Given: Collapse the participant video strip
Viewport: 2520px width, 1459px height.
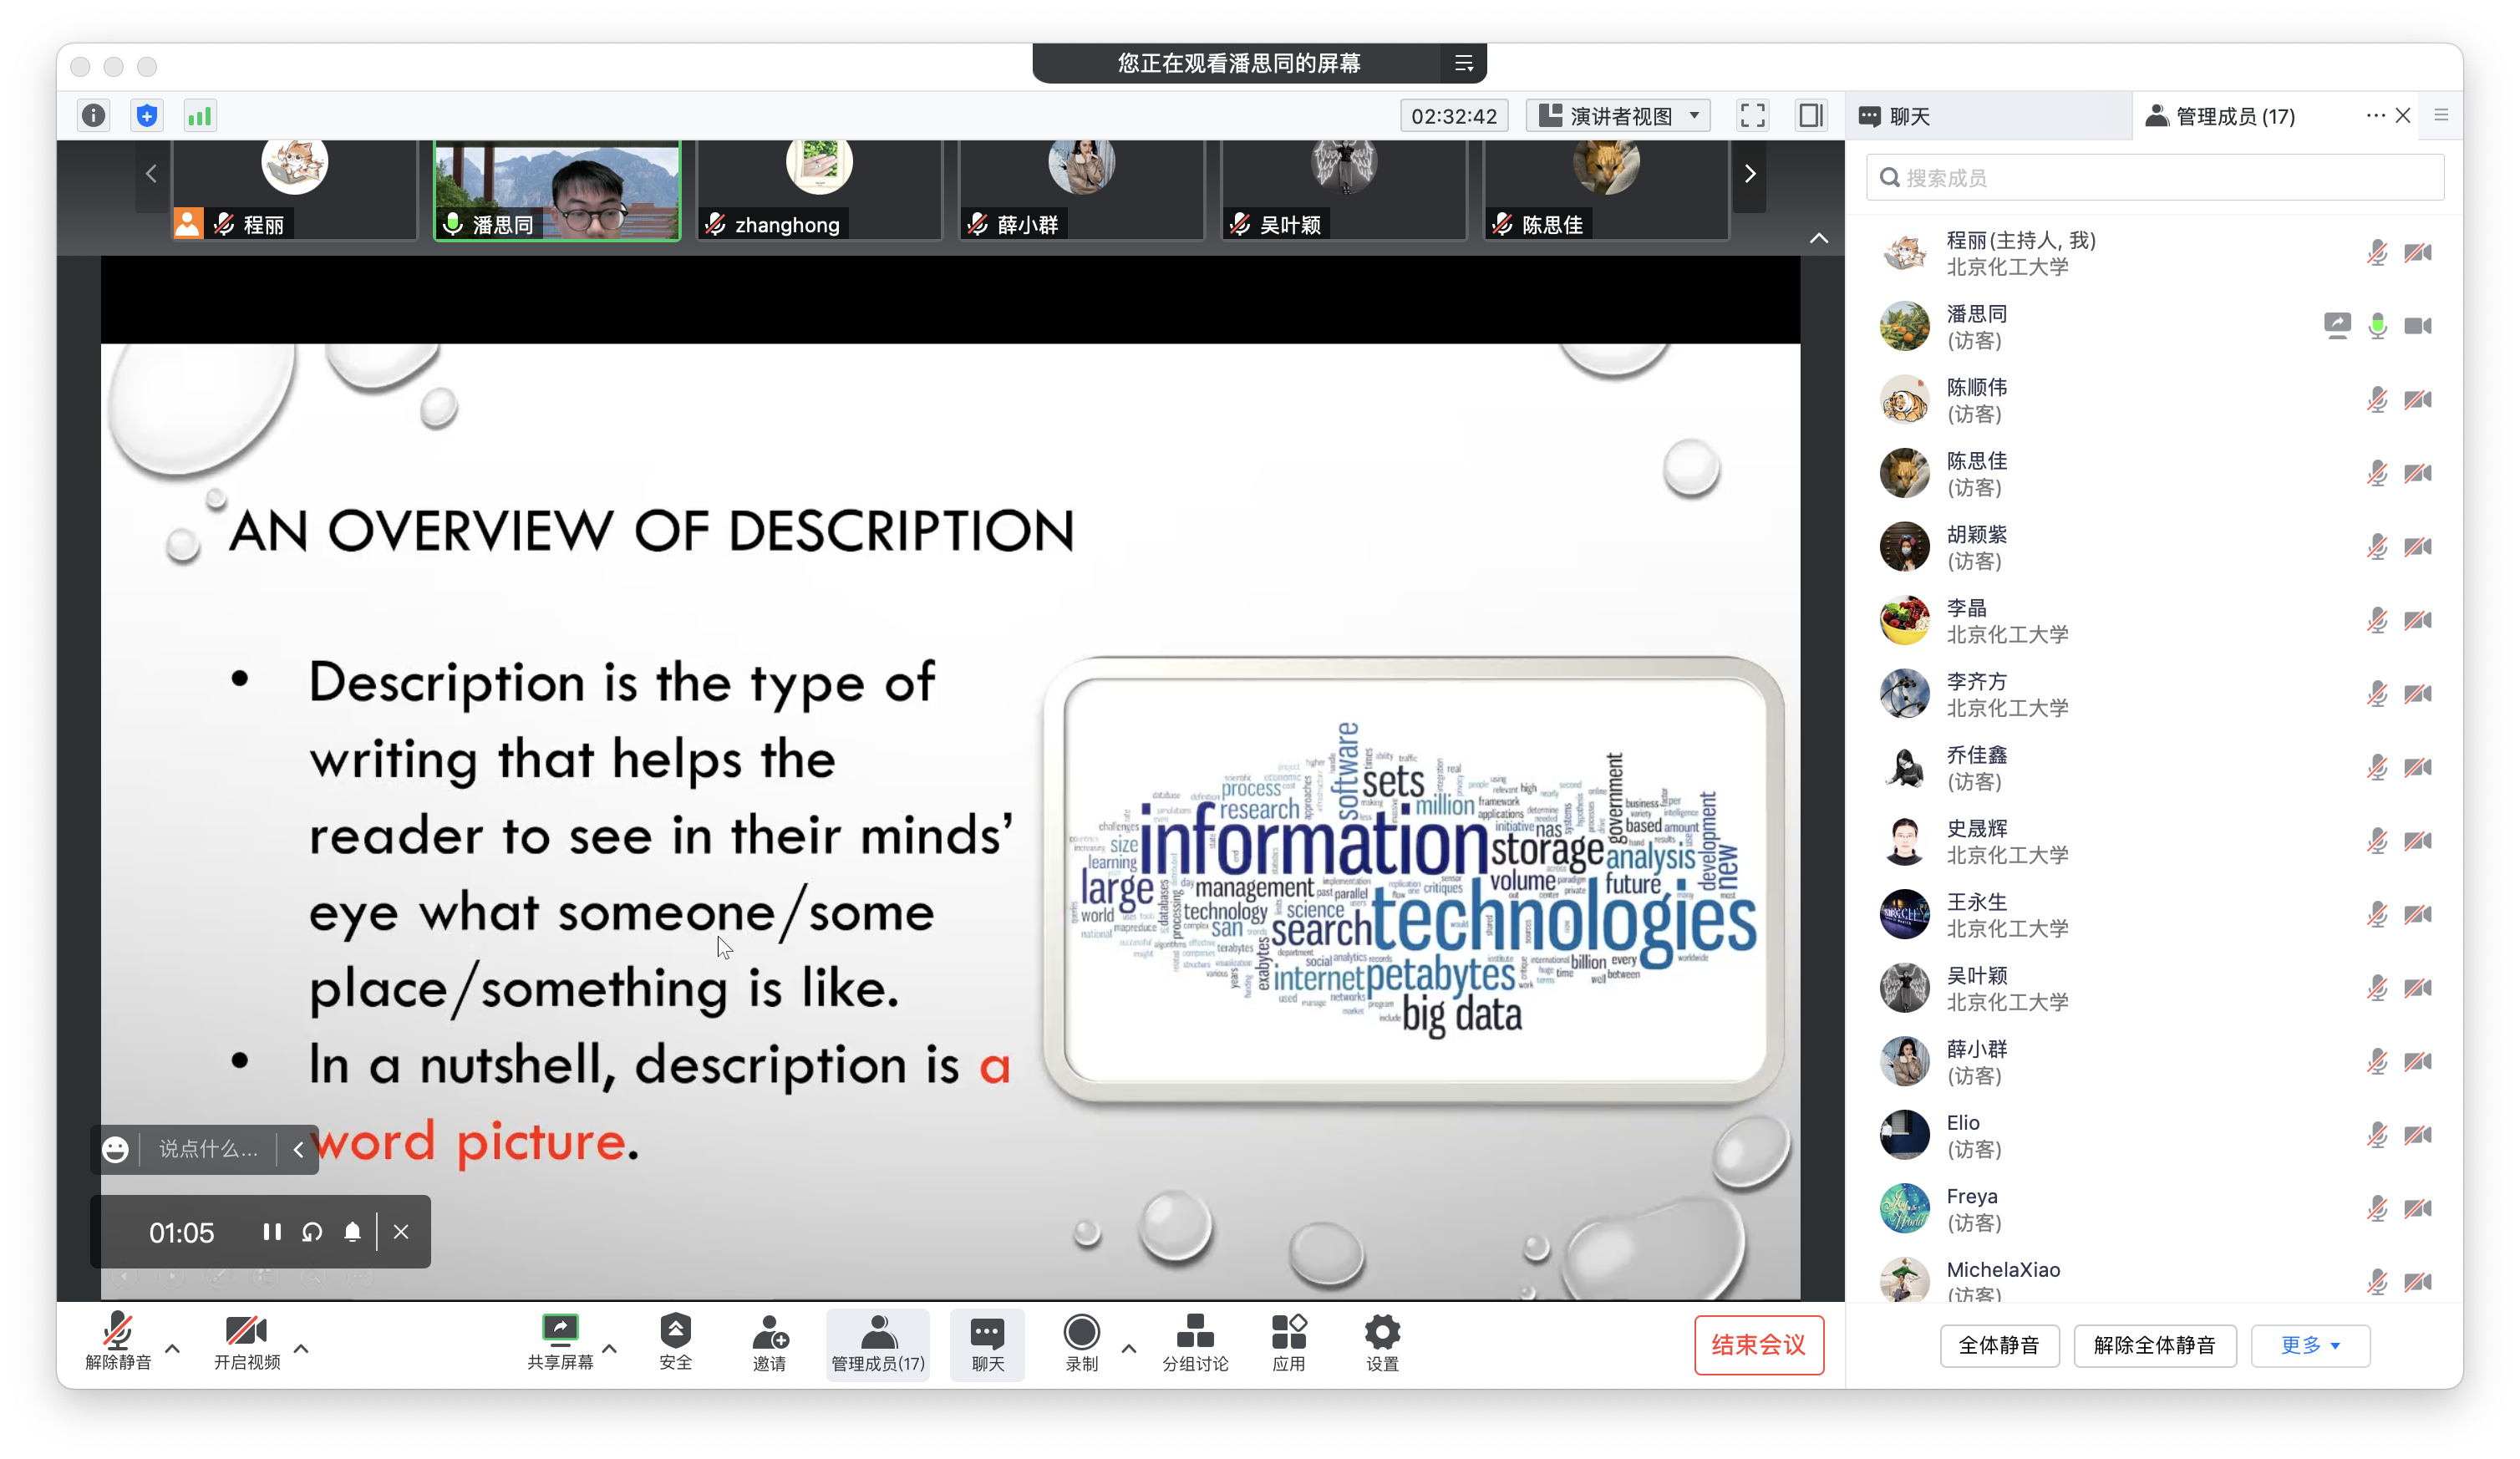Looking at the screenshot, I should coord(1819,238).
